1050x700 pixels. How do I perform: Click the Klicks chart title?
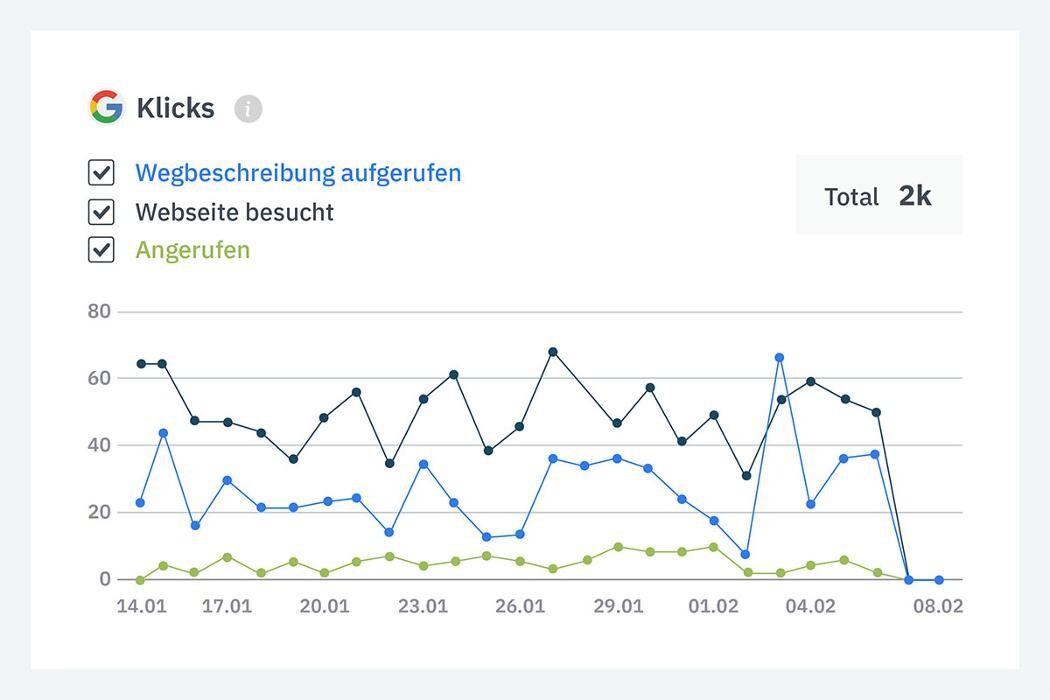point(175,108)
